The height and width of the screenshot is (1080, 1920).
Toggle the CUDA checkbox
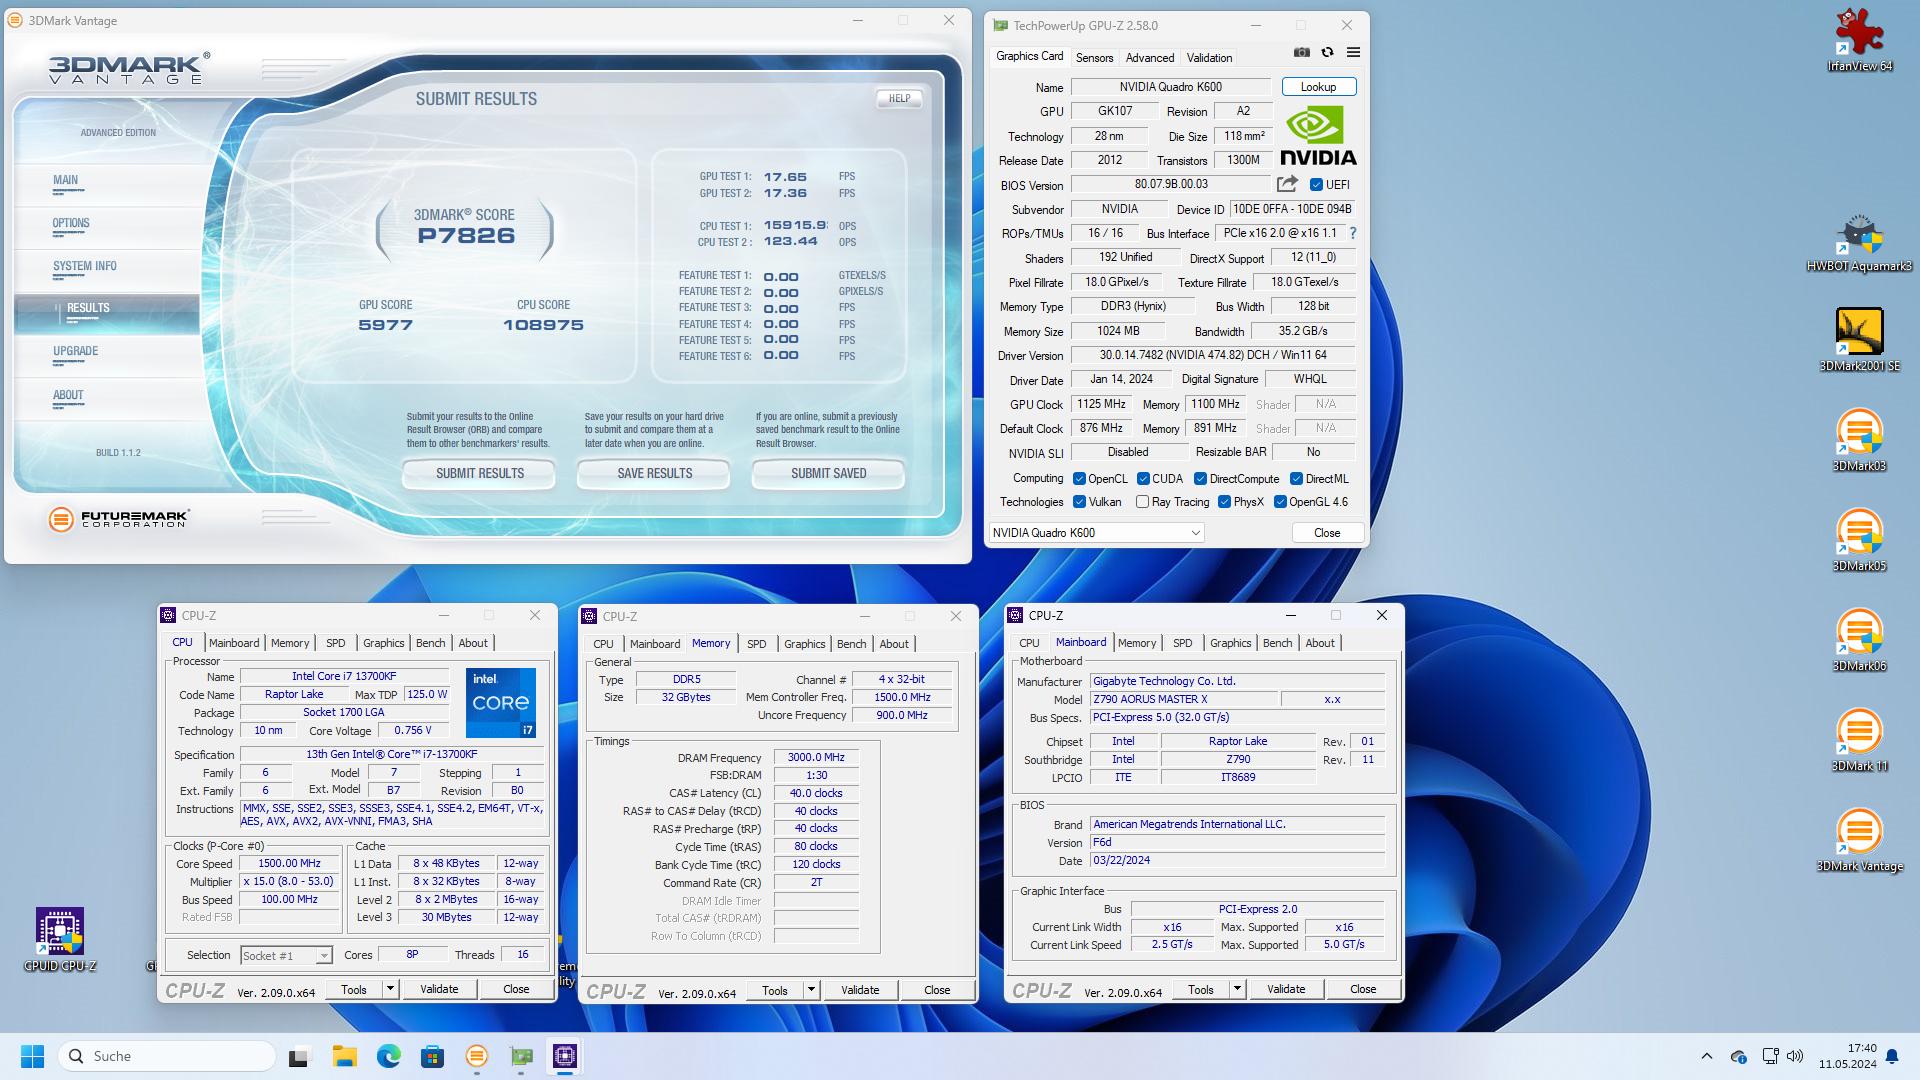[1143, 479]
